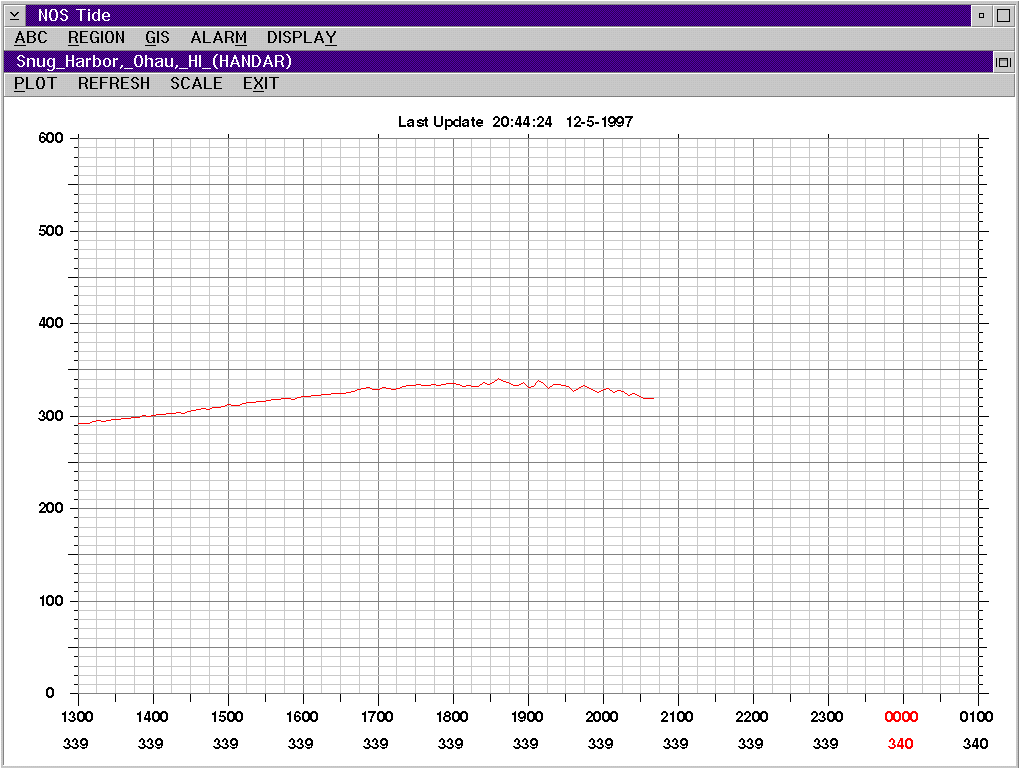
Task: Click the 0 label on the vertical axis
Action: pyautogui.click(x=50, y=693)
